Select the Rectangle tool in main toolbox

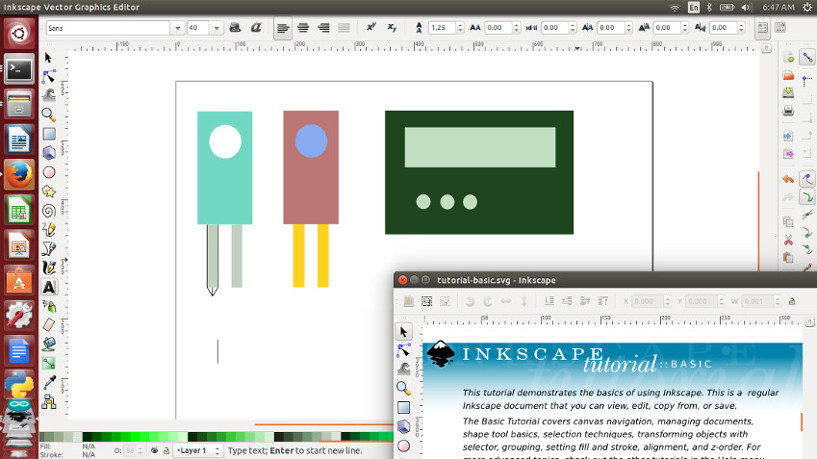(x=49, y=134)
